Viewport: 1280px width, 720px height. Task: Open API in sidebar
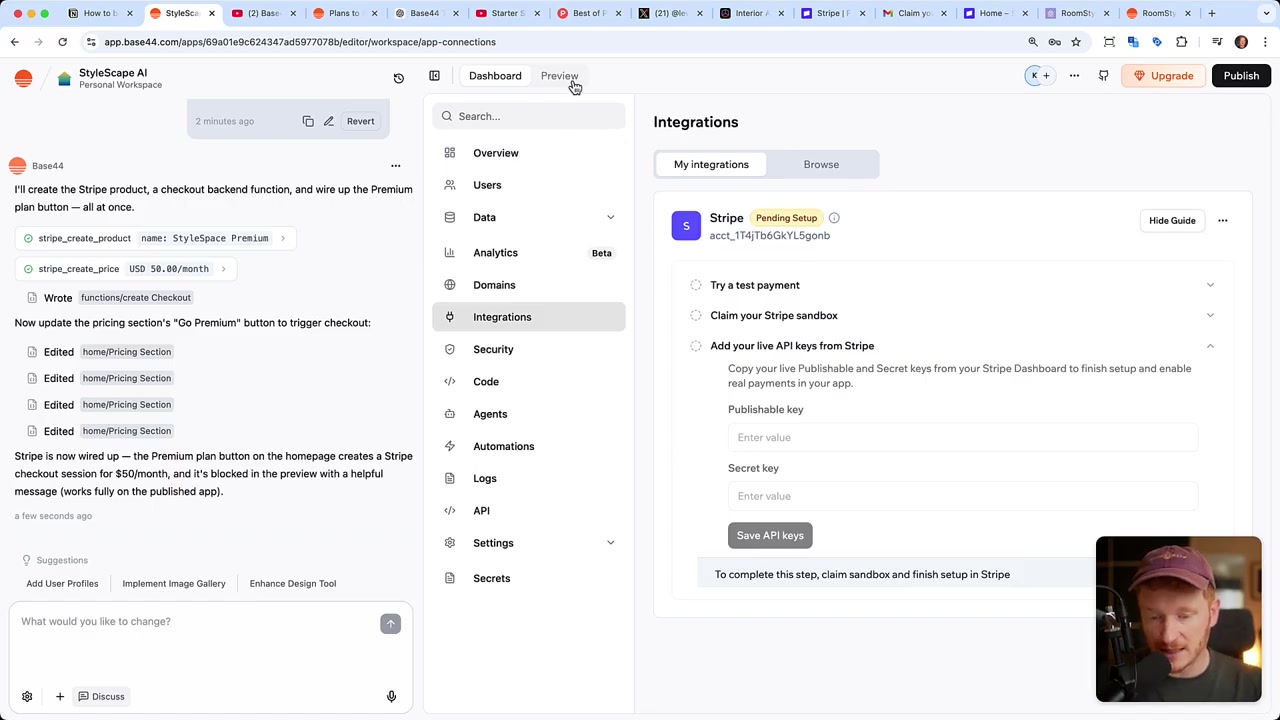coord(529,510)
